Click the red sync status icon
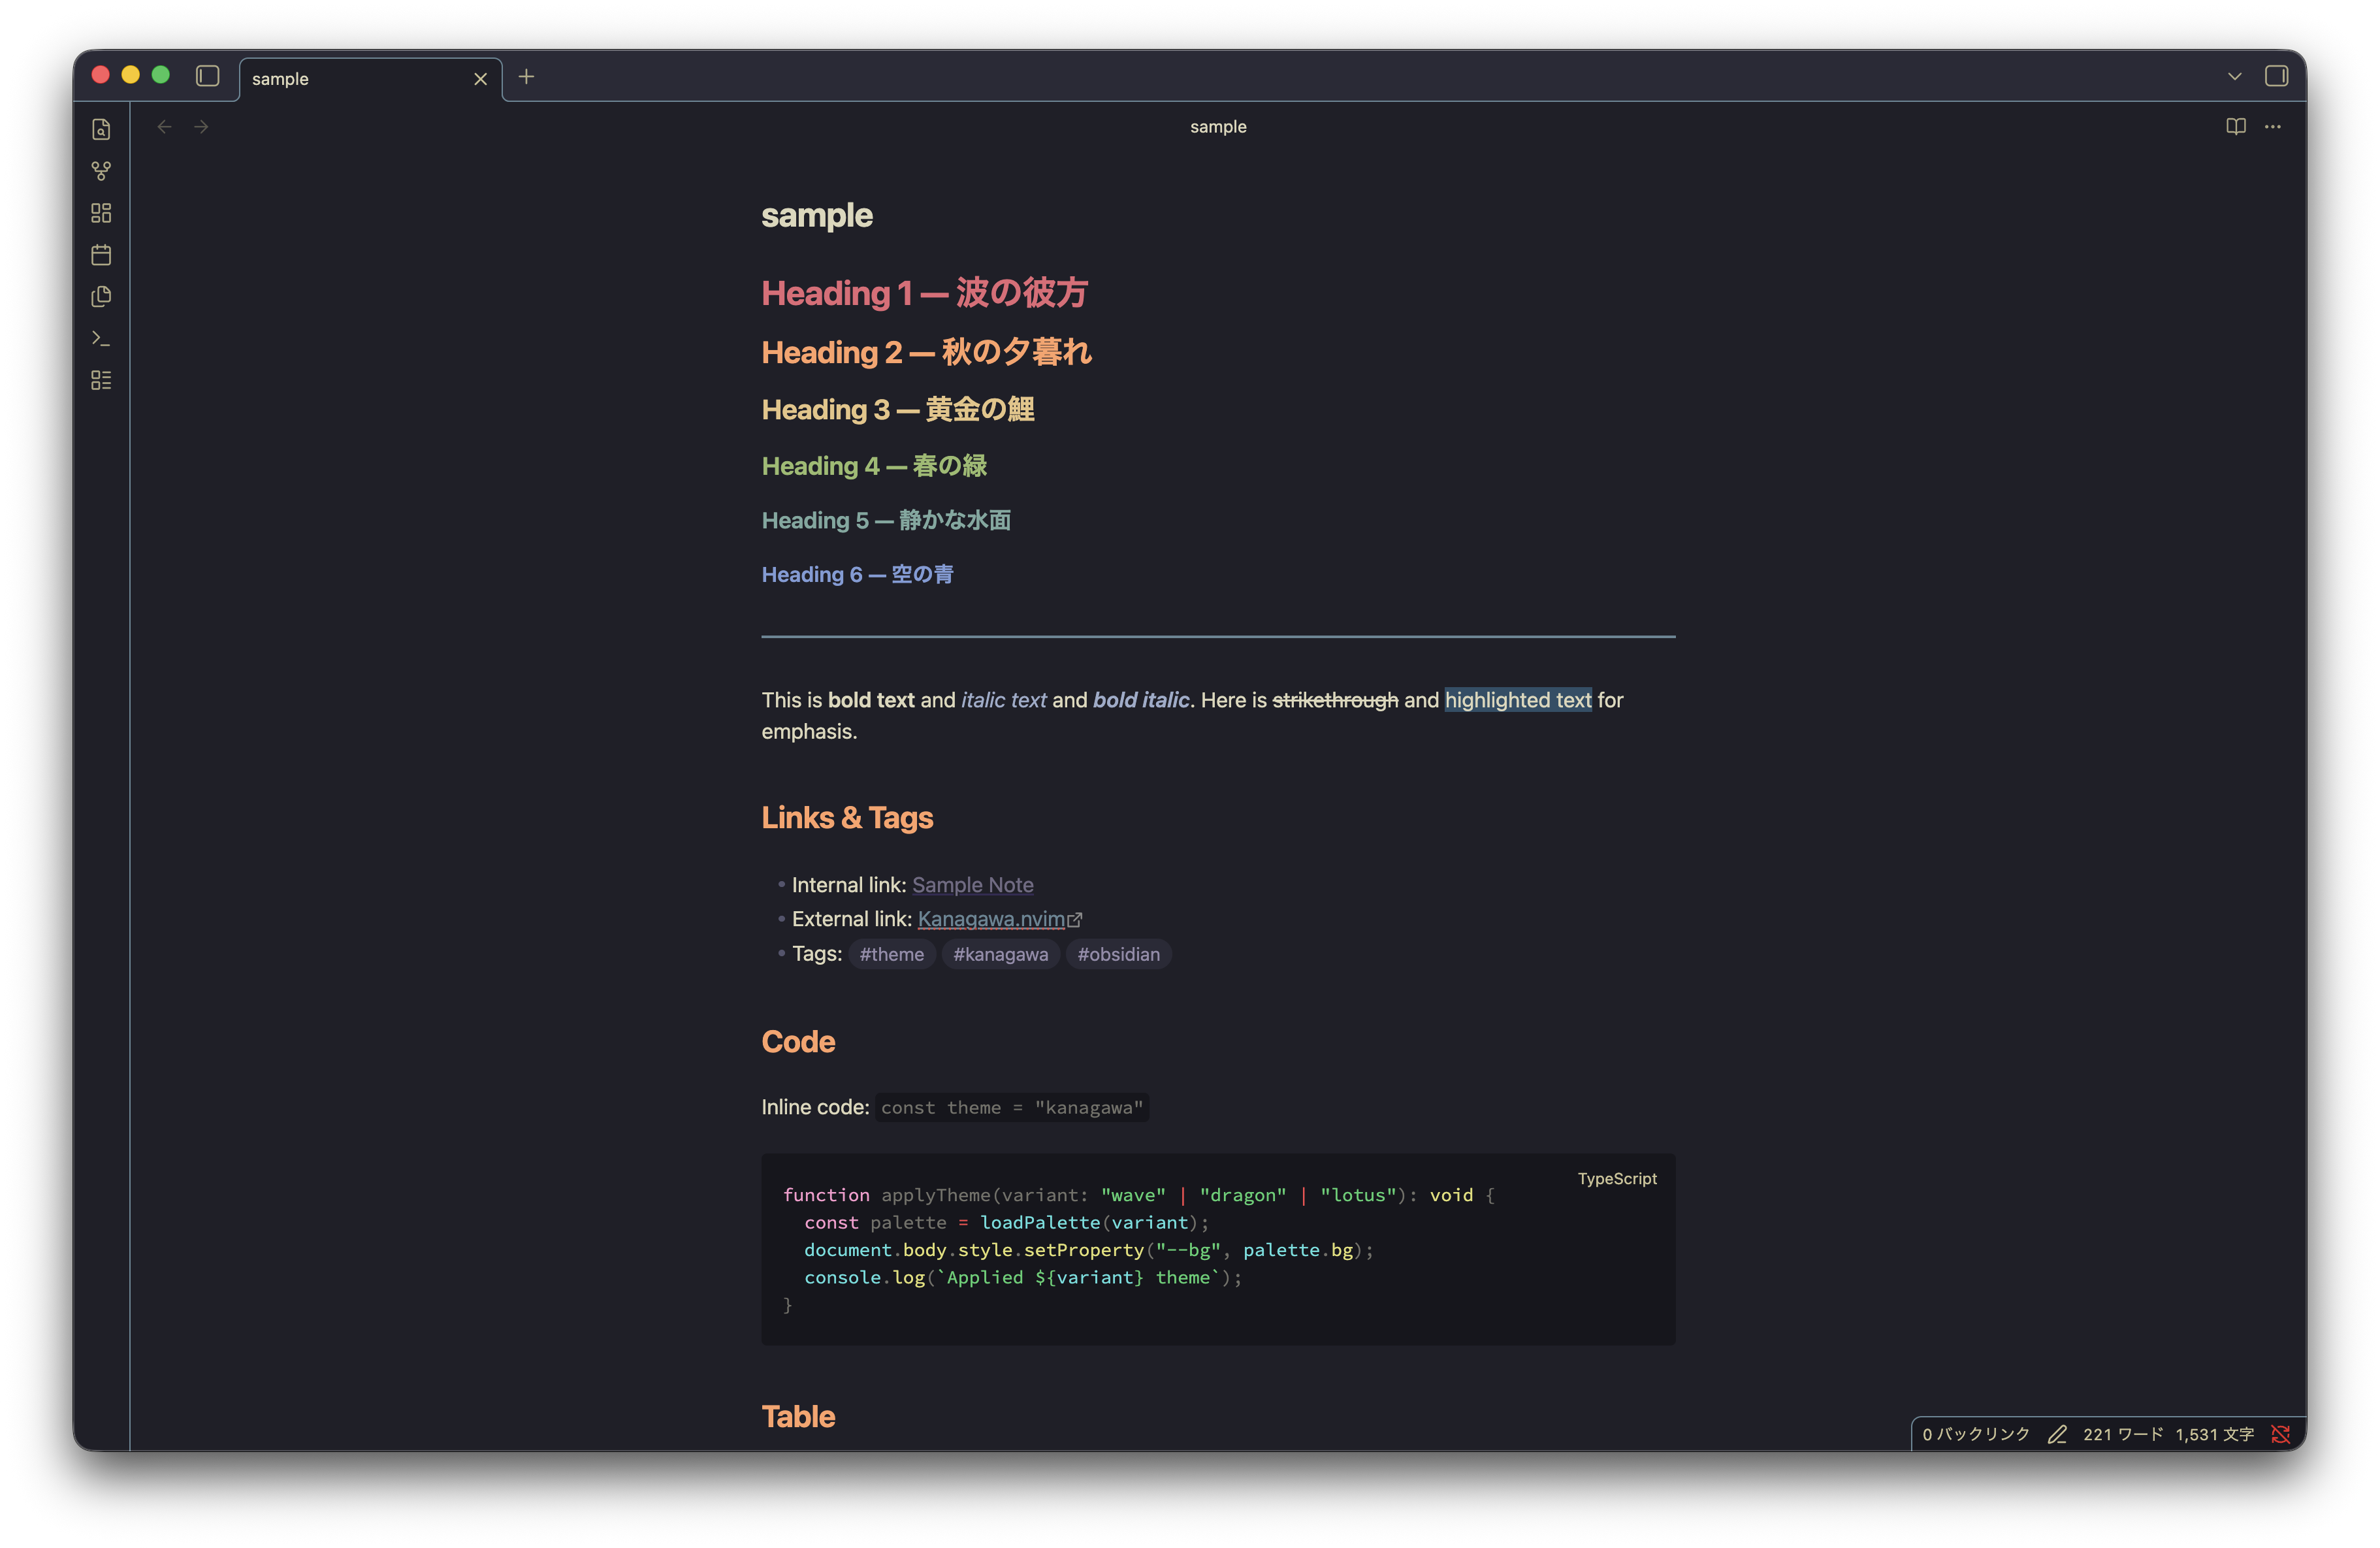The width and height of the screenshot is (2380, 1548). click(x=2281, y=1434)
